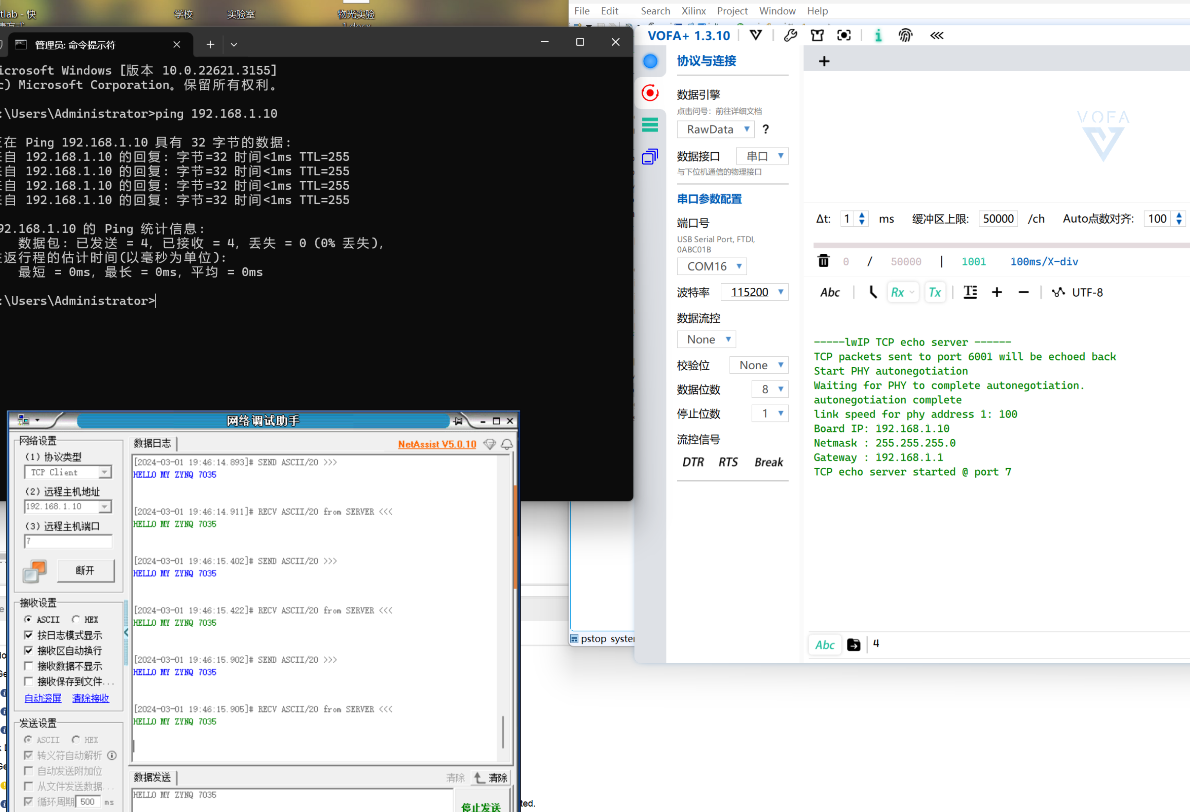This screenshot has height=812, width=1190.
Task: Open the Edit menu
Action: tap(609, 11)
